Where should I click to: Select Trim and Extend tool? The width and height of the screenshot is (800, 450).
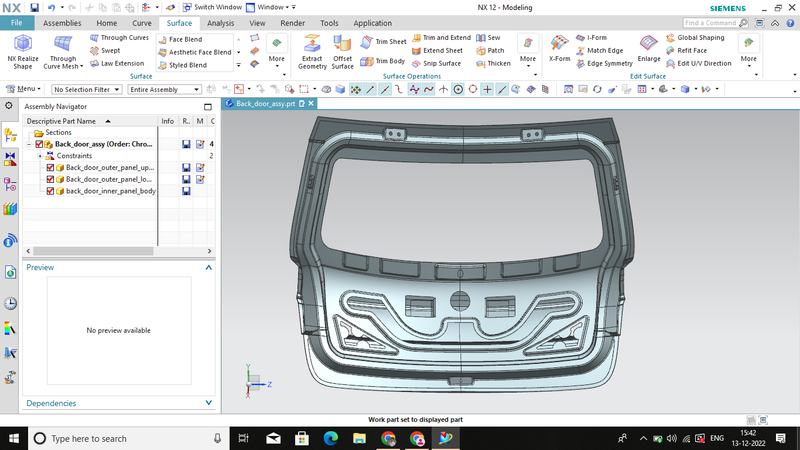441,38
